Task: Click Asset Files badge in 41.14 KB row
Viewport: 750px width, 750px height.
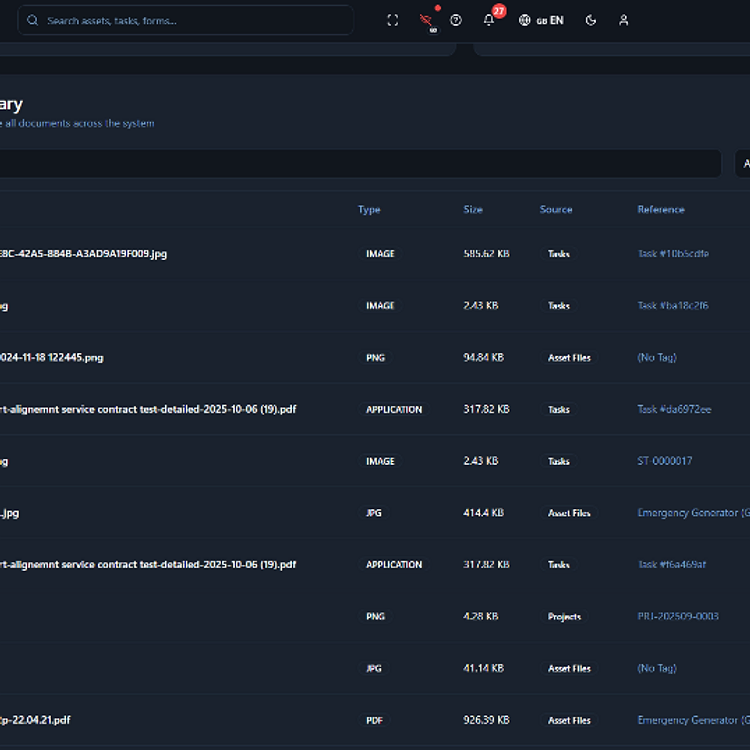Action: 569,668
